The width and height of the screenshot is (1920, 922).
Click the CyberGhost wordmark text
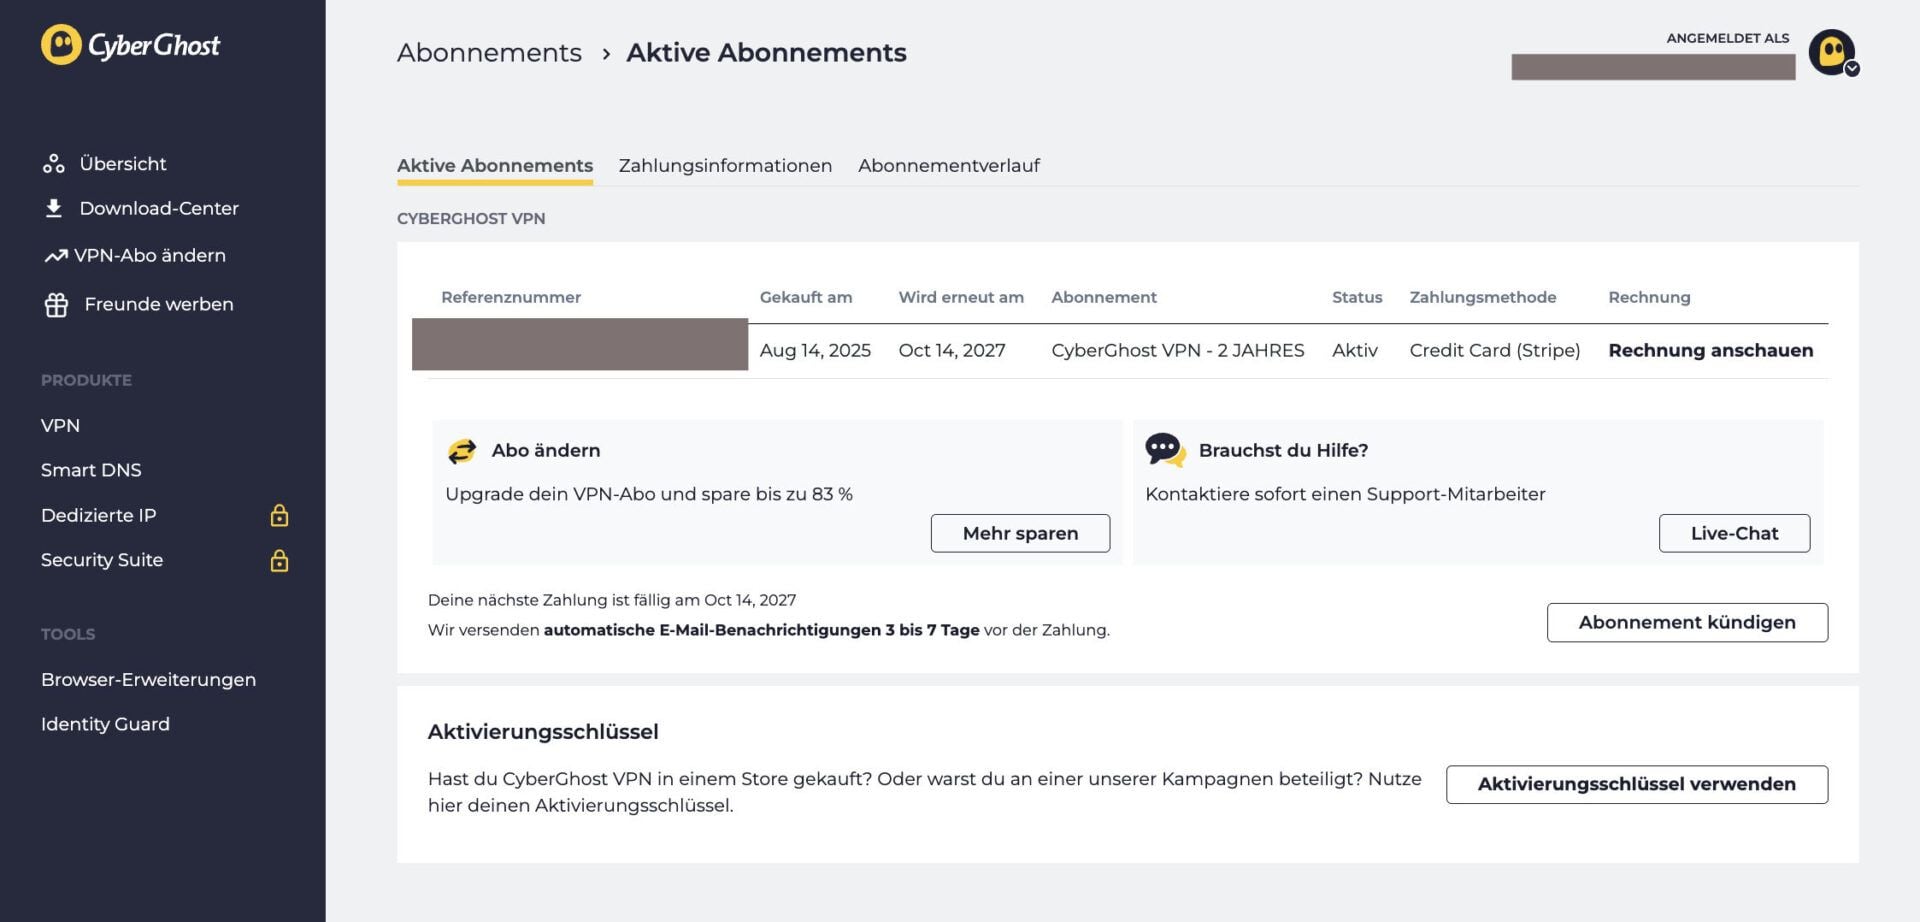click(154, 46)
